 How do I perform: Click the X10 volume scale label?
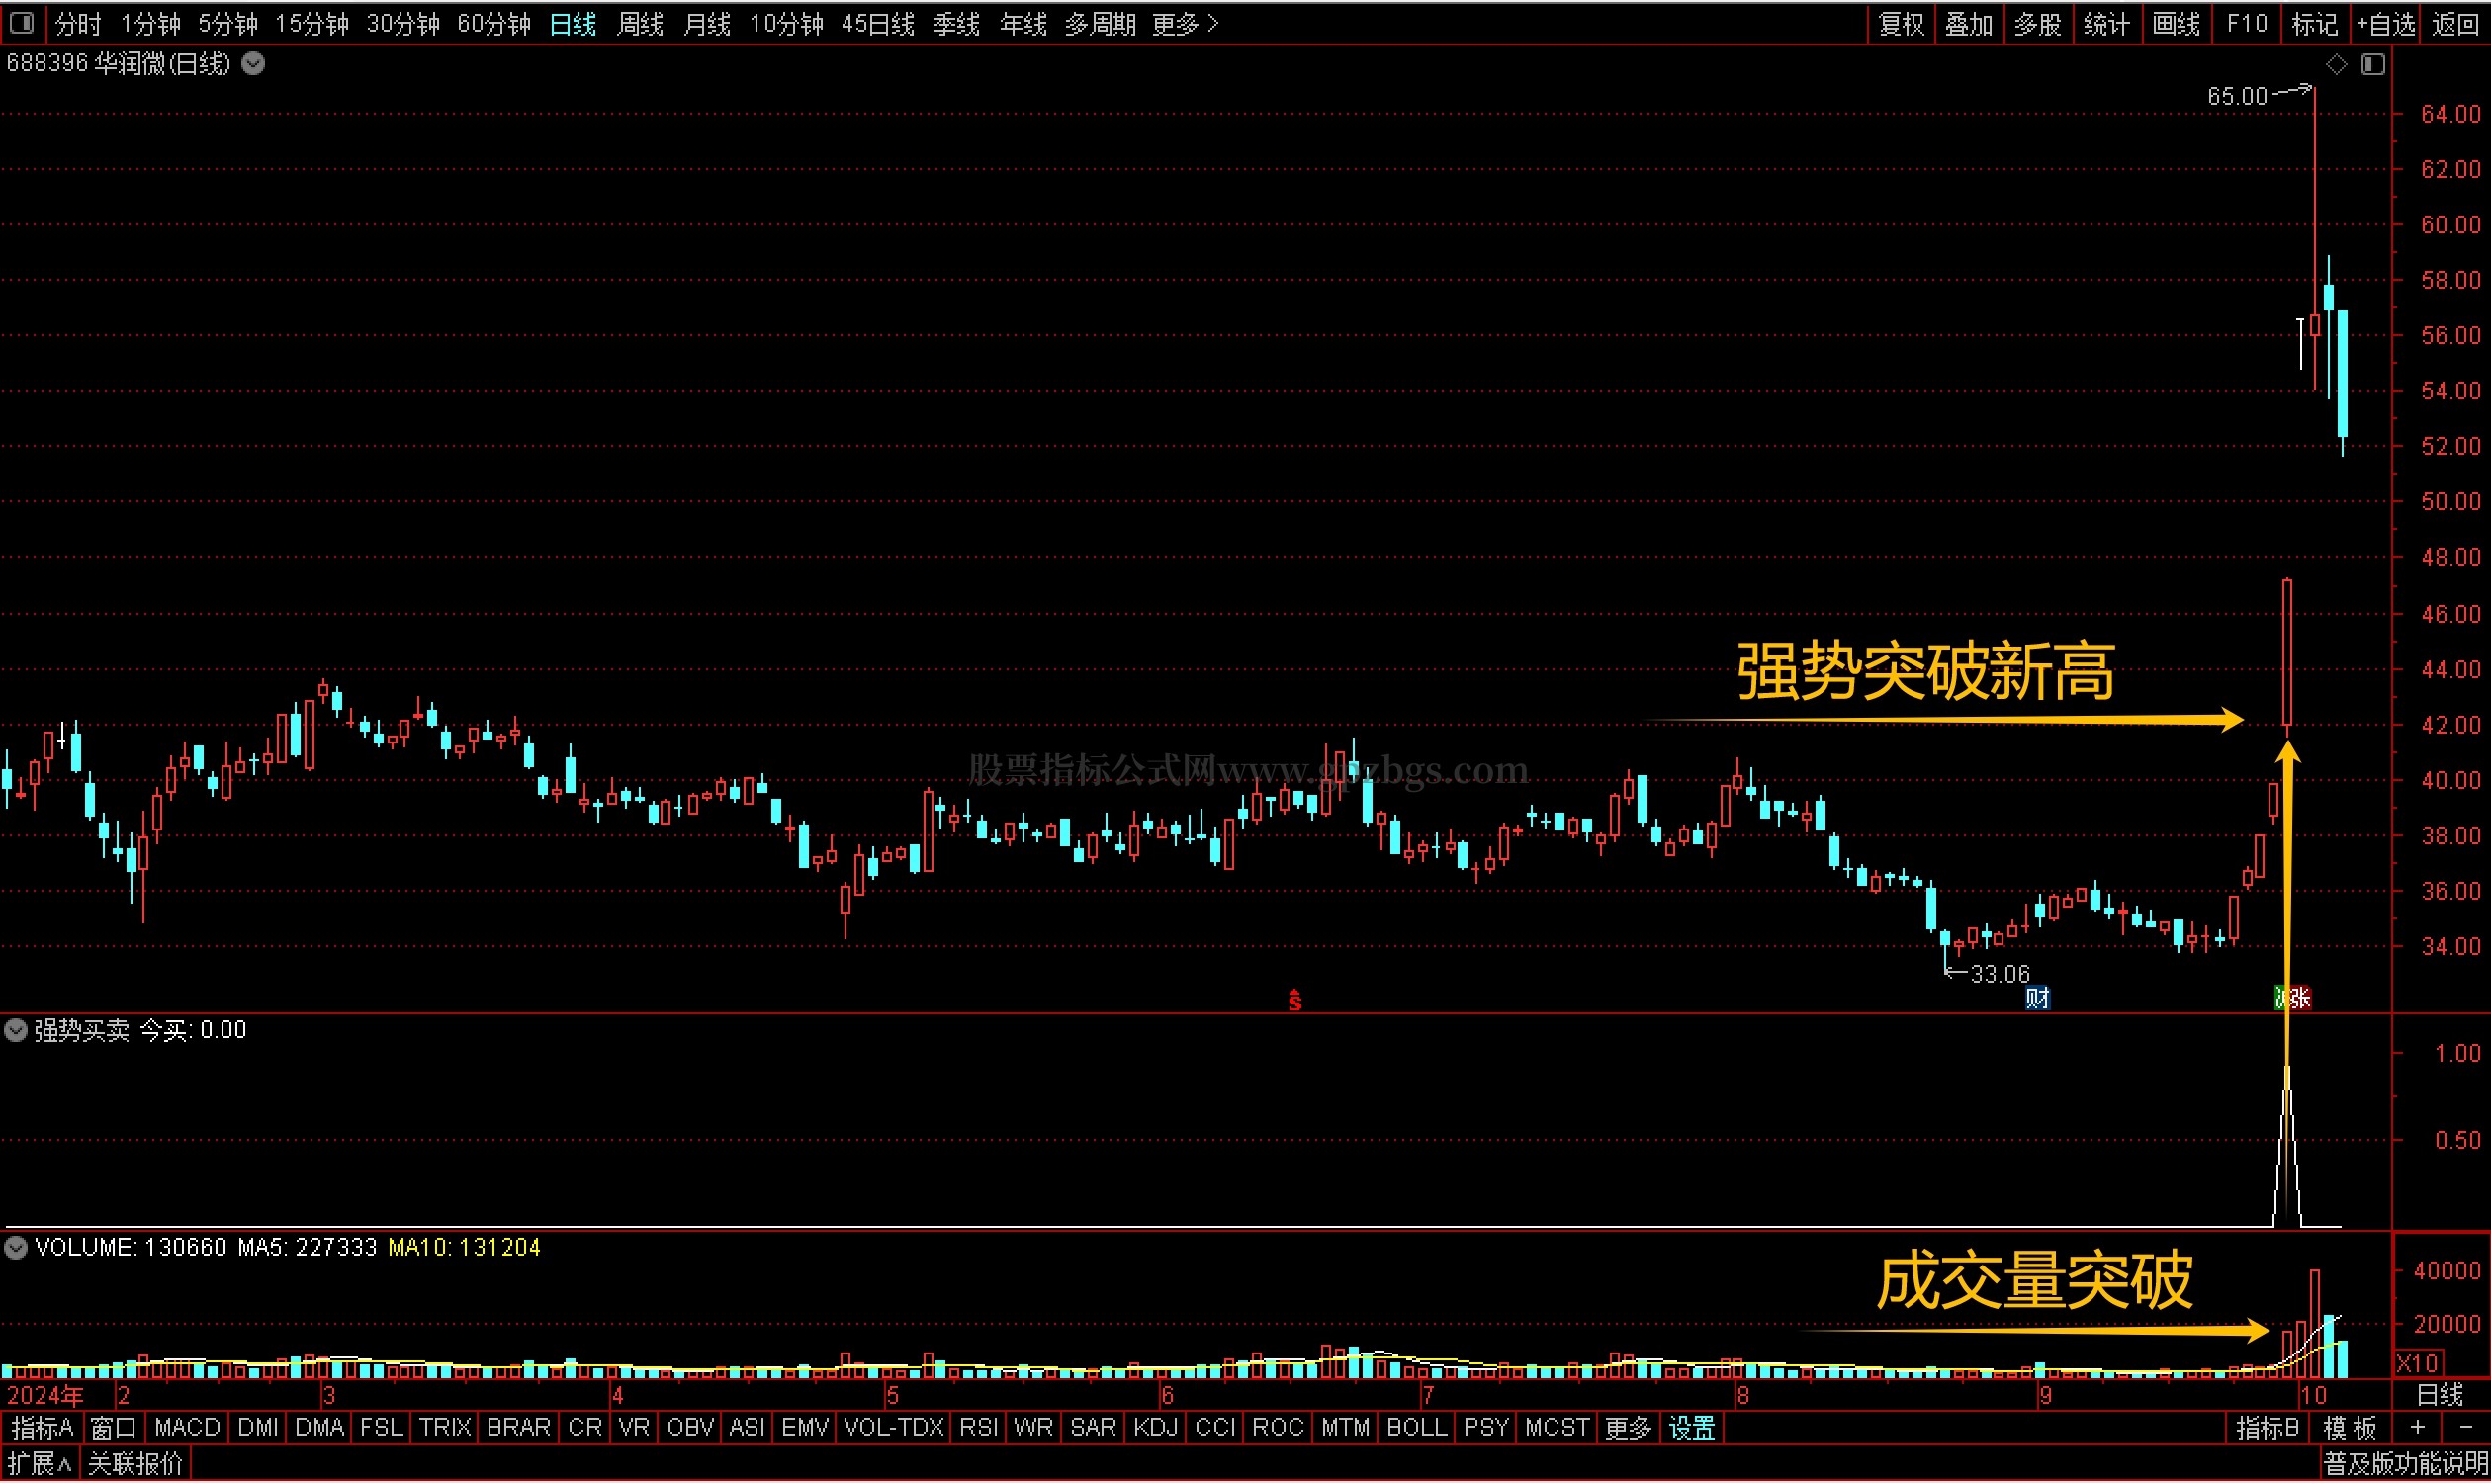click(x=2416, y=1365)
